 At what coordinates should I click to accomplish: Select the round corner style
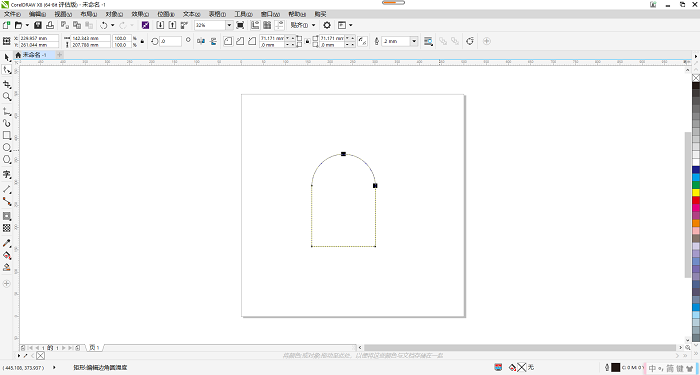click(228, 41)
